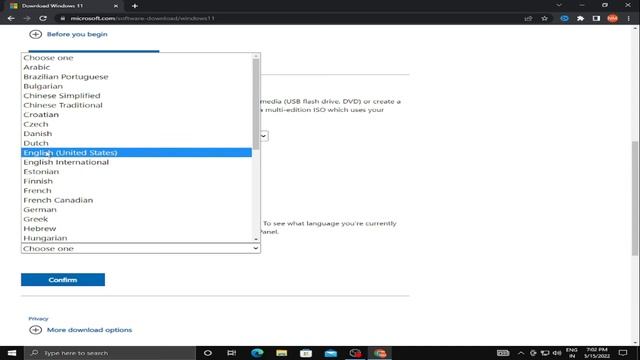Close the Download Windows 11 tab
Screen dimensions: 640x360
tap(116, 6)
